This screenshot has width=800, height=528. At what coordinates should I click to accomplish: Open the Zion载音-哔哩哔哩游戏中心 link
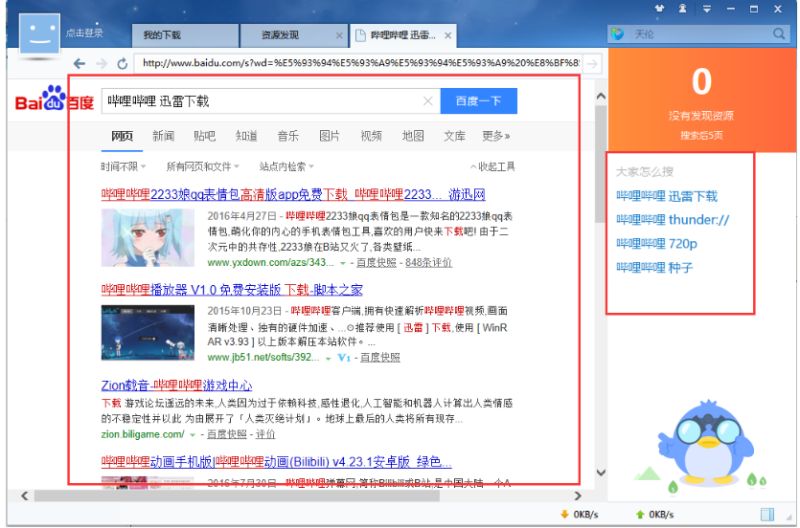tap(177, 385)
